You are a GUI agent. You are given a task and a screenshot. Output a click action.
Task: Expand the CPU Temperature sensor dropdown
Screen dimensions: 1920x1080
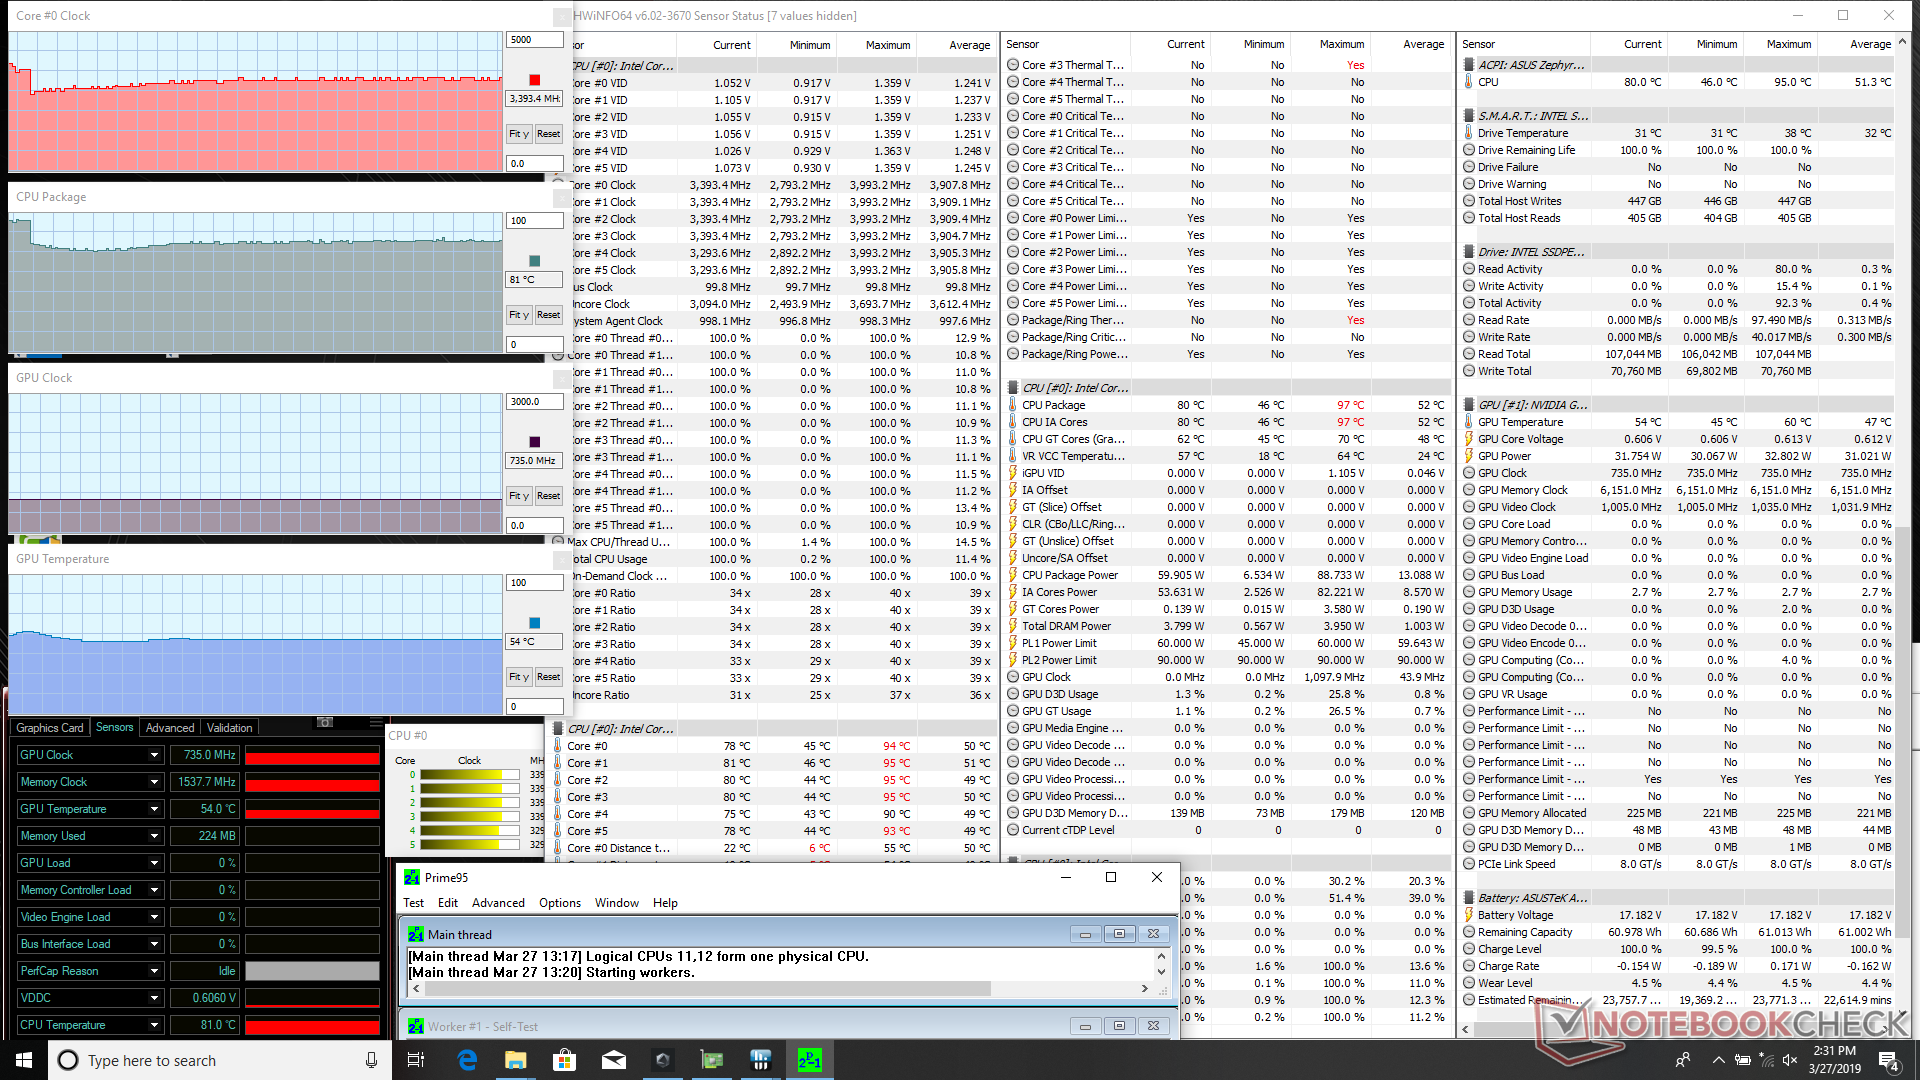click(154, 1025)
